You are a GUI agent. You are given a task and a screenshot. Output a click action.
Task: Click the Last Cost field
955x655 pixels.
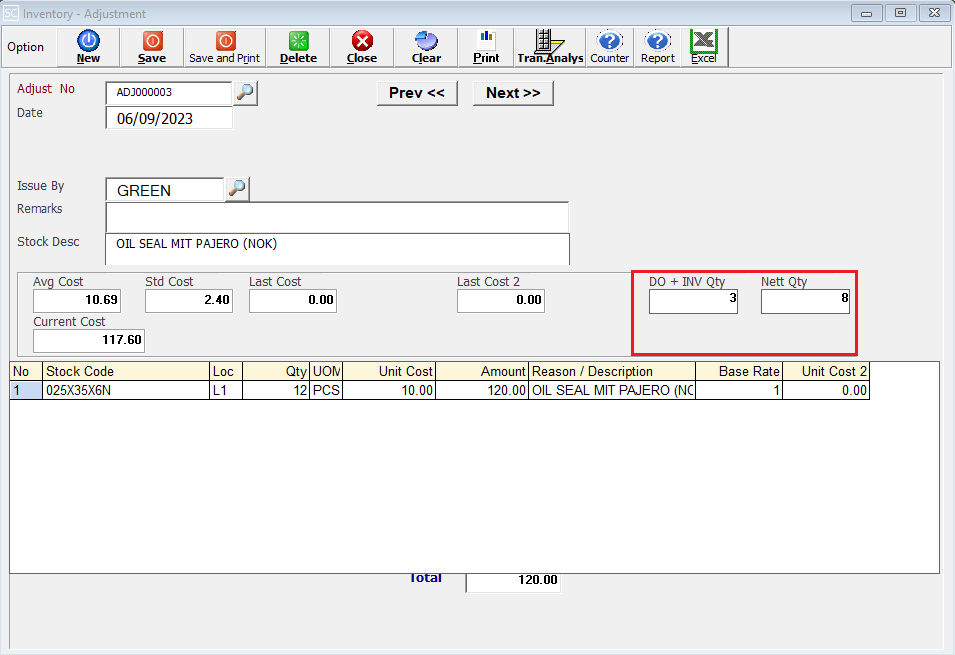pos(292,300)
